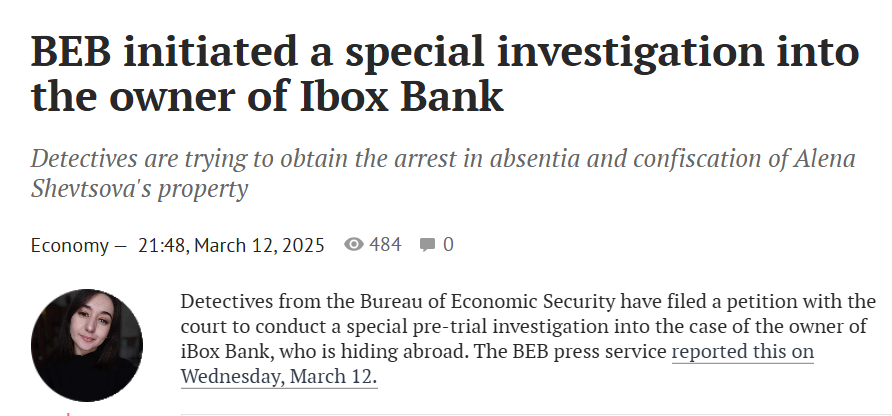892x416 pixels.
Task: Click "BEB press service" in the paragraph
Action: click(x=589, y=351)
